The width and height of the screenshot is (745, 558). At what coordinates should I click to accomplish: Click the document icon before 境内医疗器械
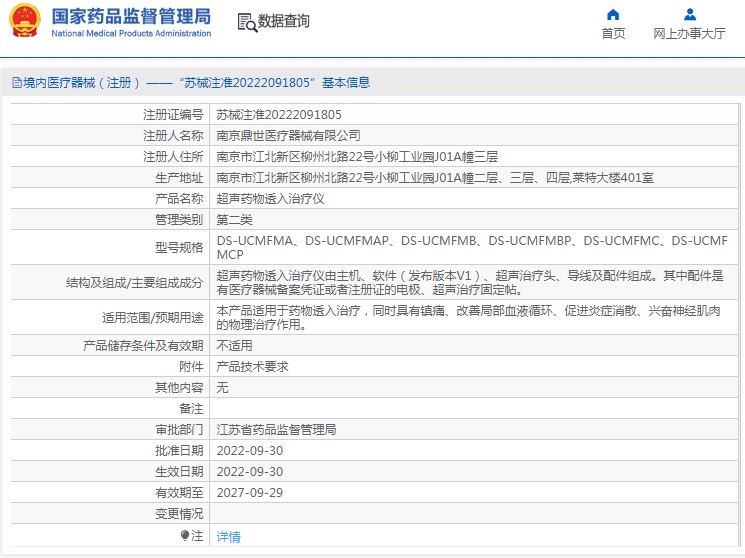pyautogui.click(x=17, y=83)
